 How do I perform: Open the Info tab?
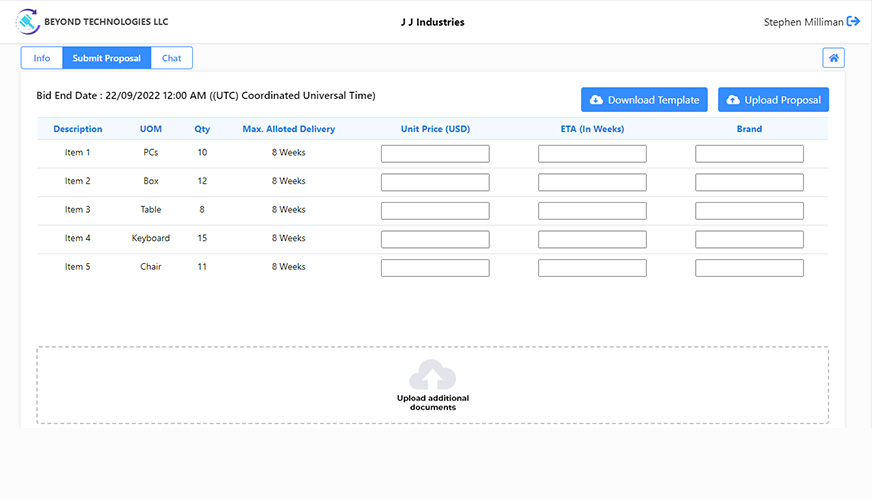click(x=42, y=58)
